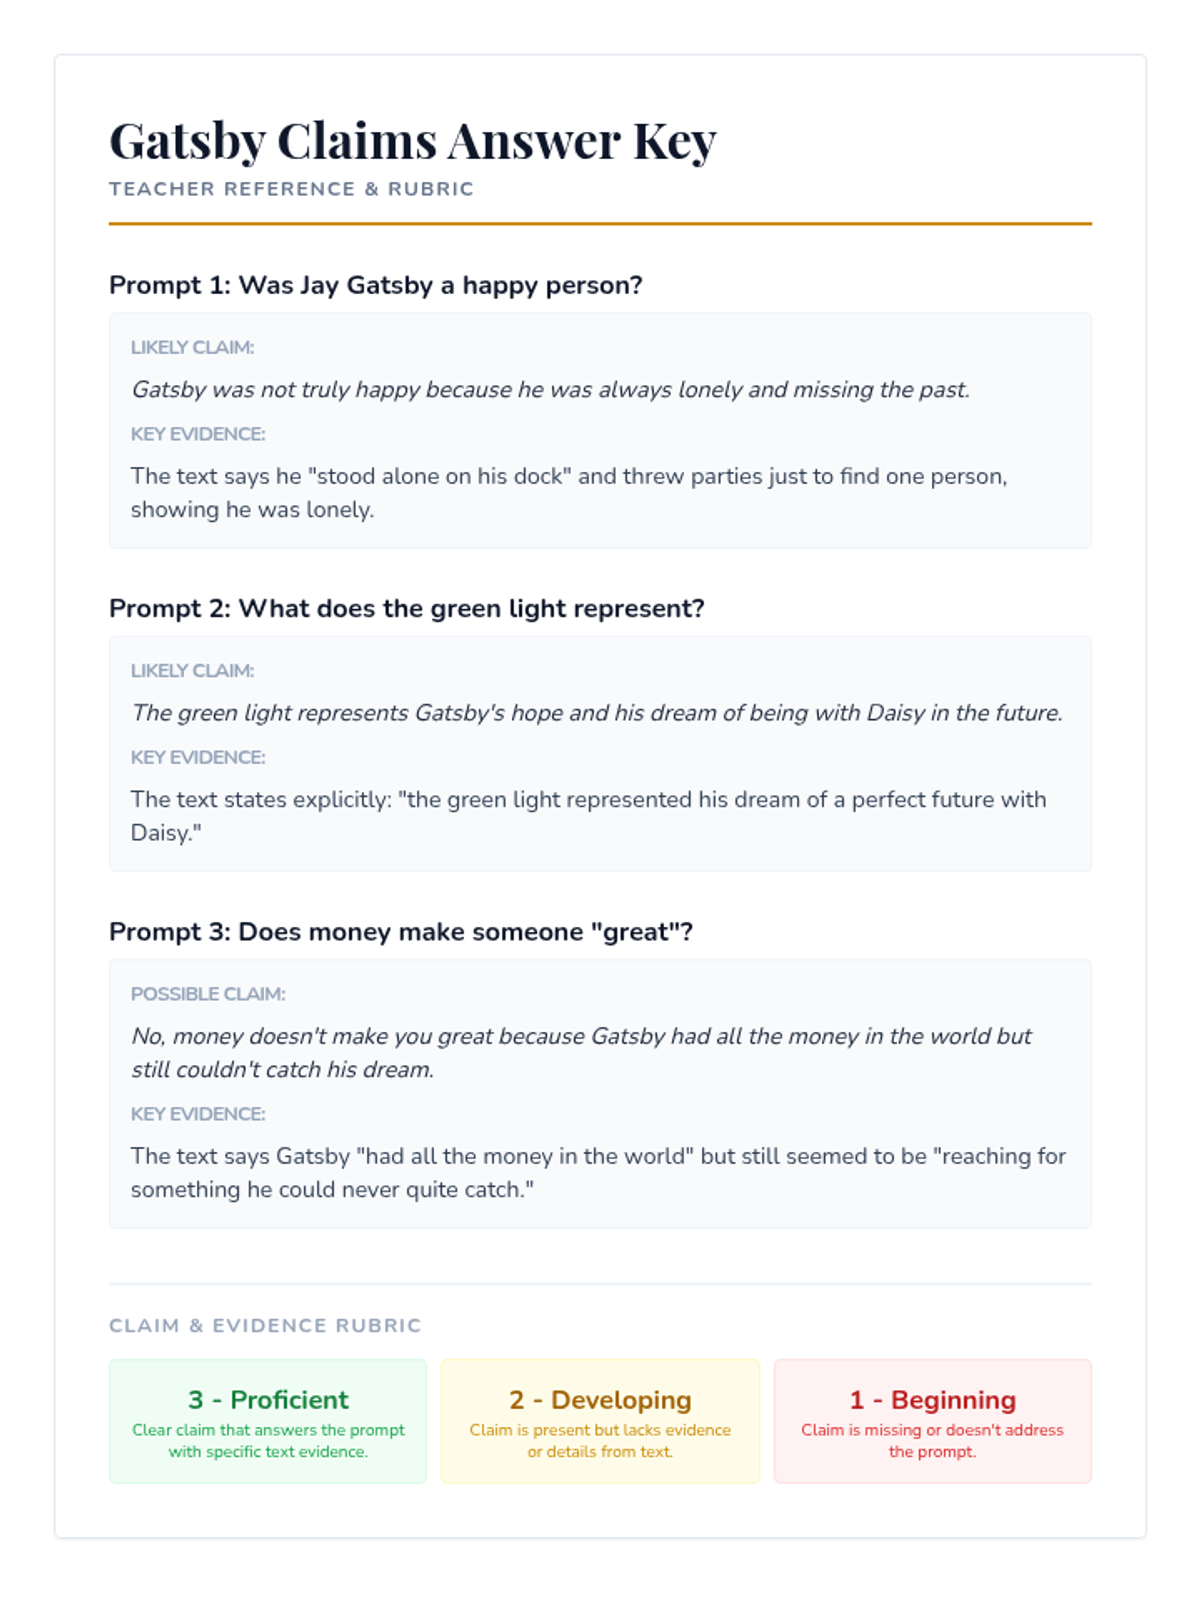Click the Claim & Evidence Rubric label
The image size is (1200, 1600).
tap(265, 1325)
